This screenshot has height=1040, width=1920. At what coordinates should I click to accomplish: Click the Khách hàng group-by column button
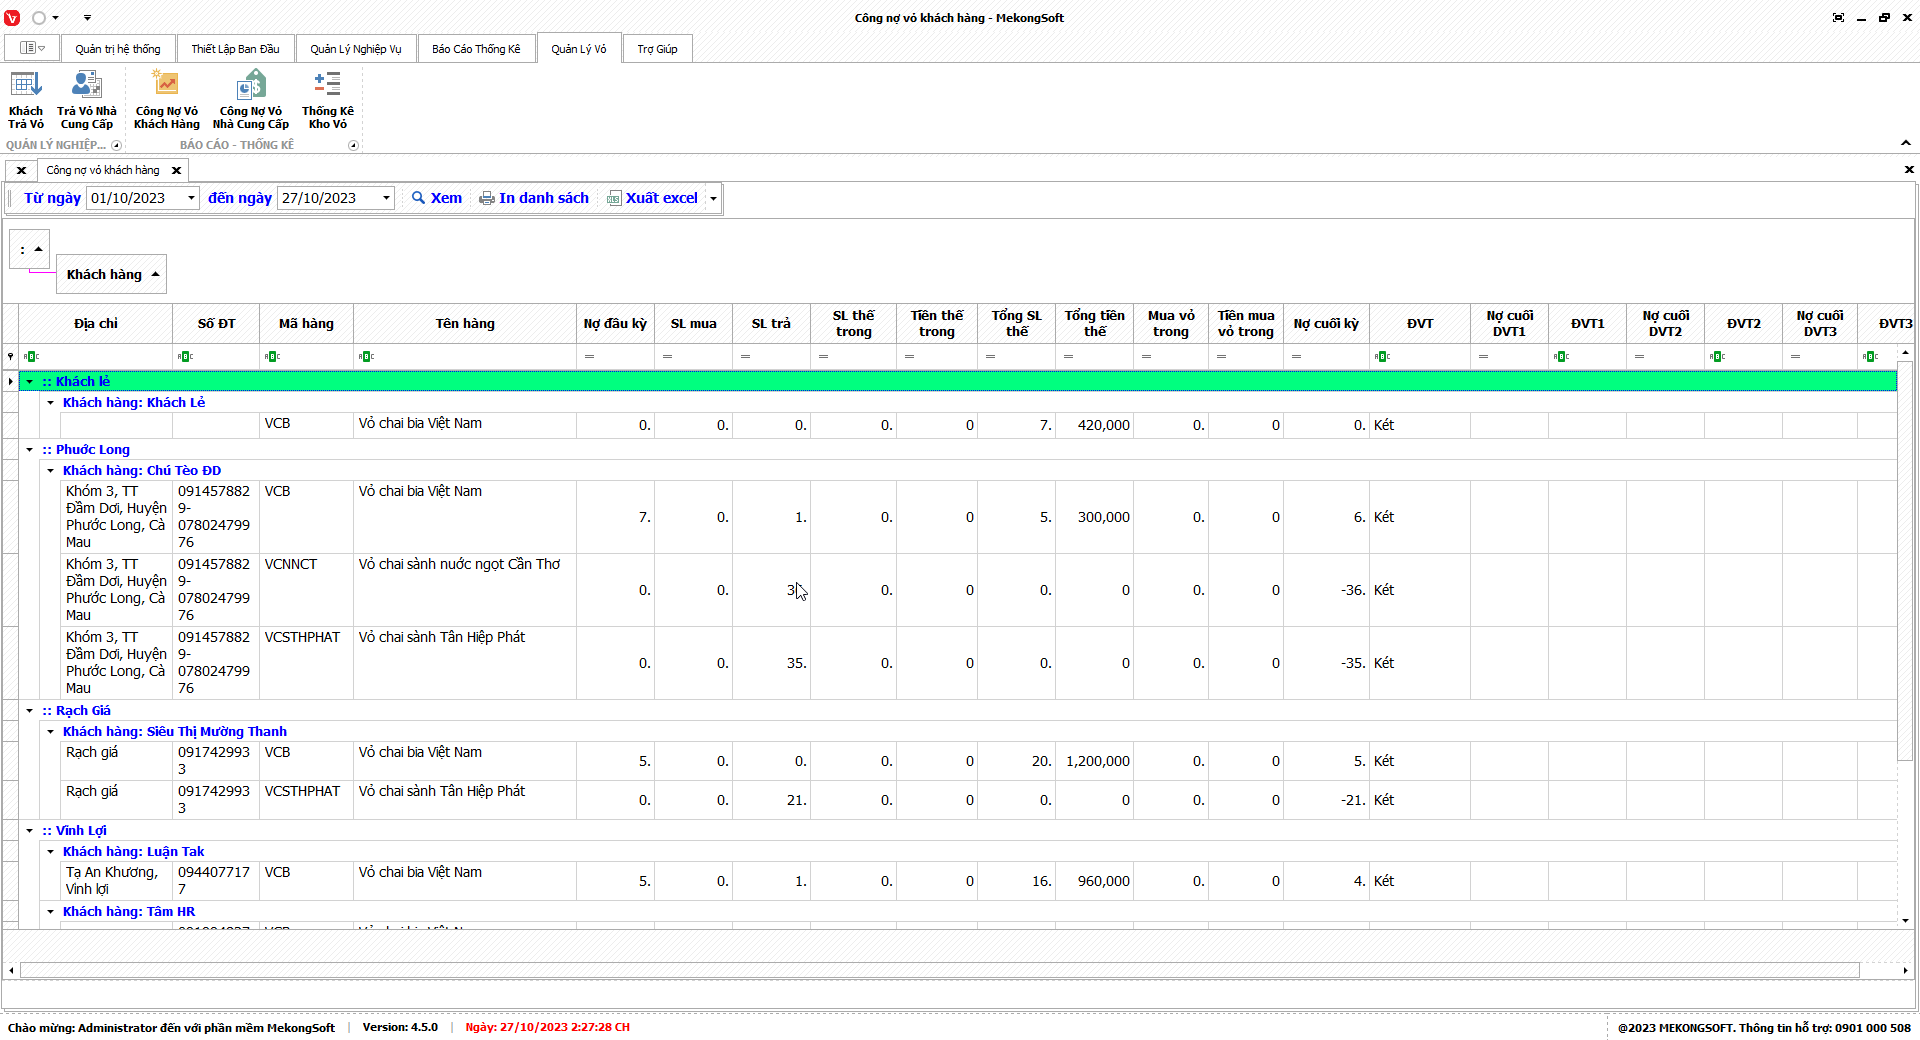point(111,275)
